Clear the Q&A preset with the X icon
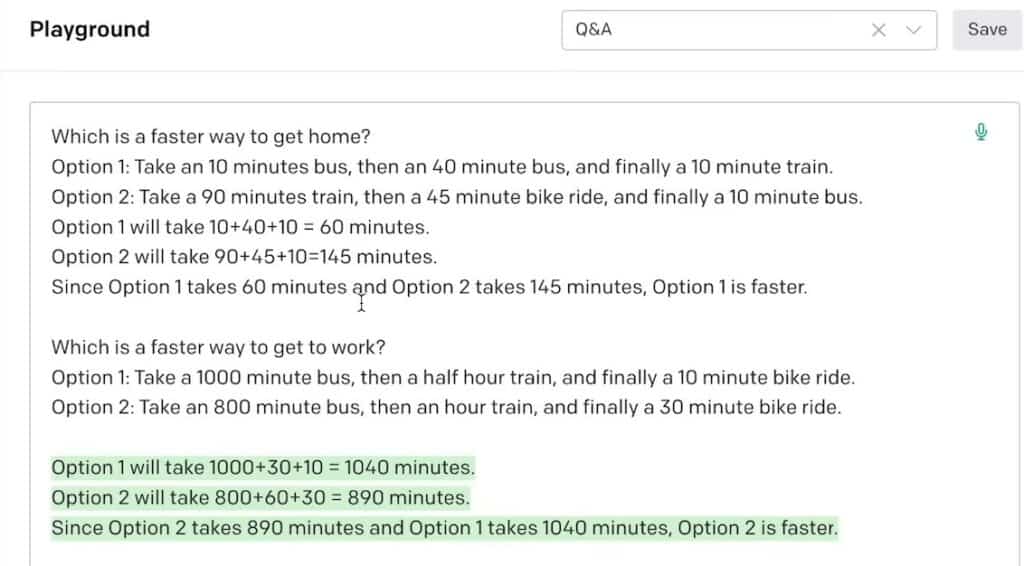The width and height of the screenshot is (1024, 566). point(878,30)
